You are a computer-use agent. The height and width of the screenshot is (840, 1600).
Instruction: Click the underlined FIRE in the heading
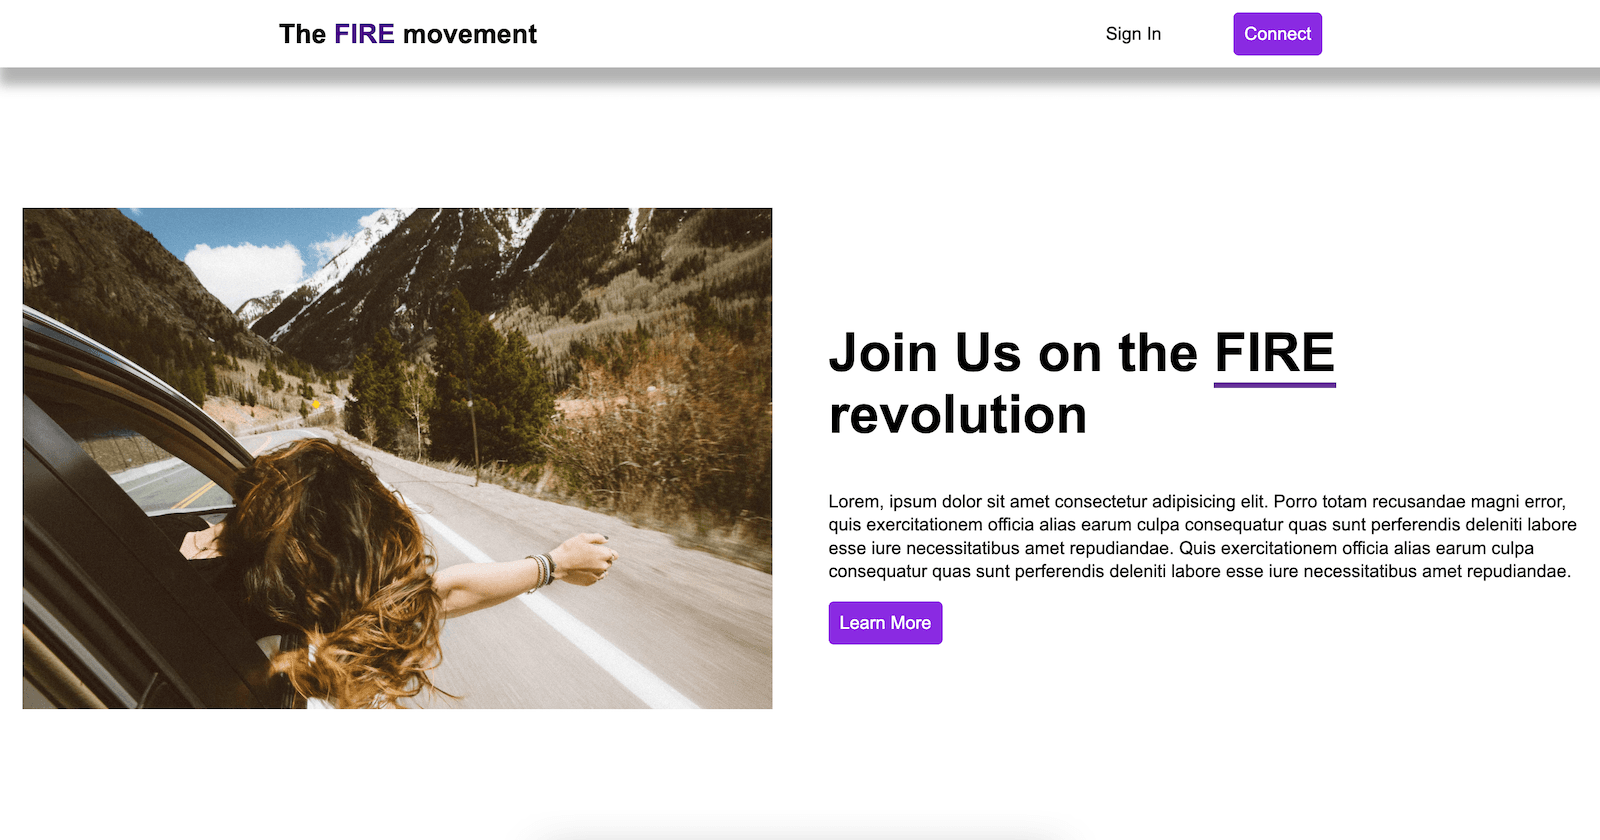click(1275, 354)
